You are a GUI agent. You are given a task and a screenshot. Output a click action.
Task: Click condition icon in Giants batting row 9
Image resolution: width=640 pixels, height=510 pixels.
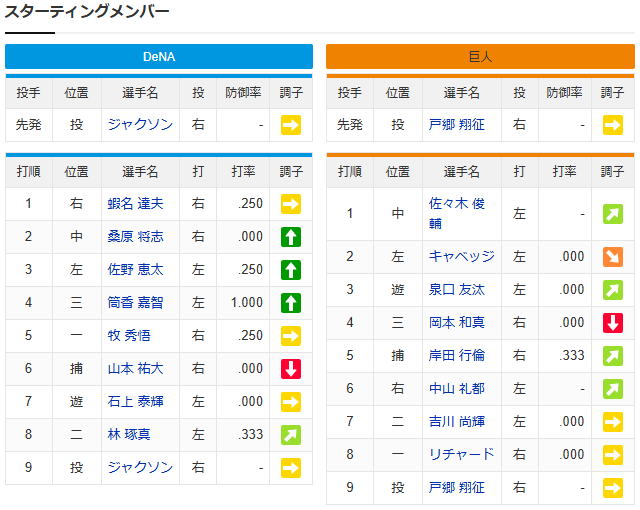point(613,488)
